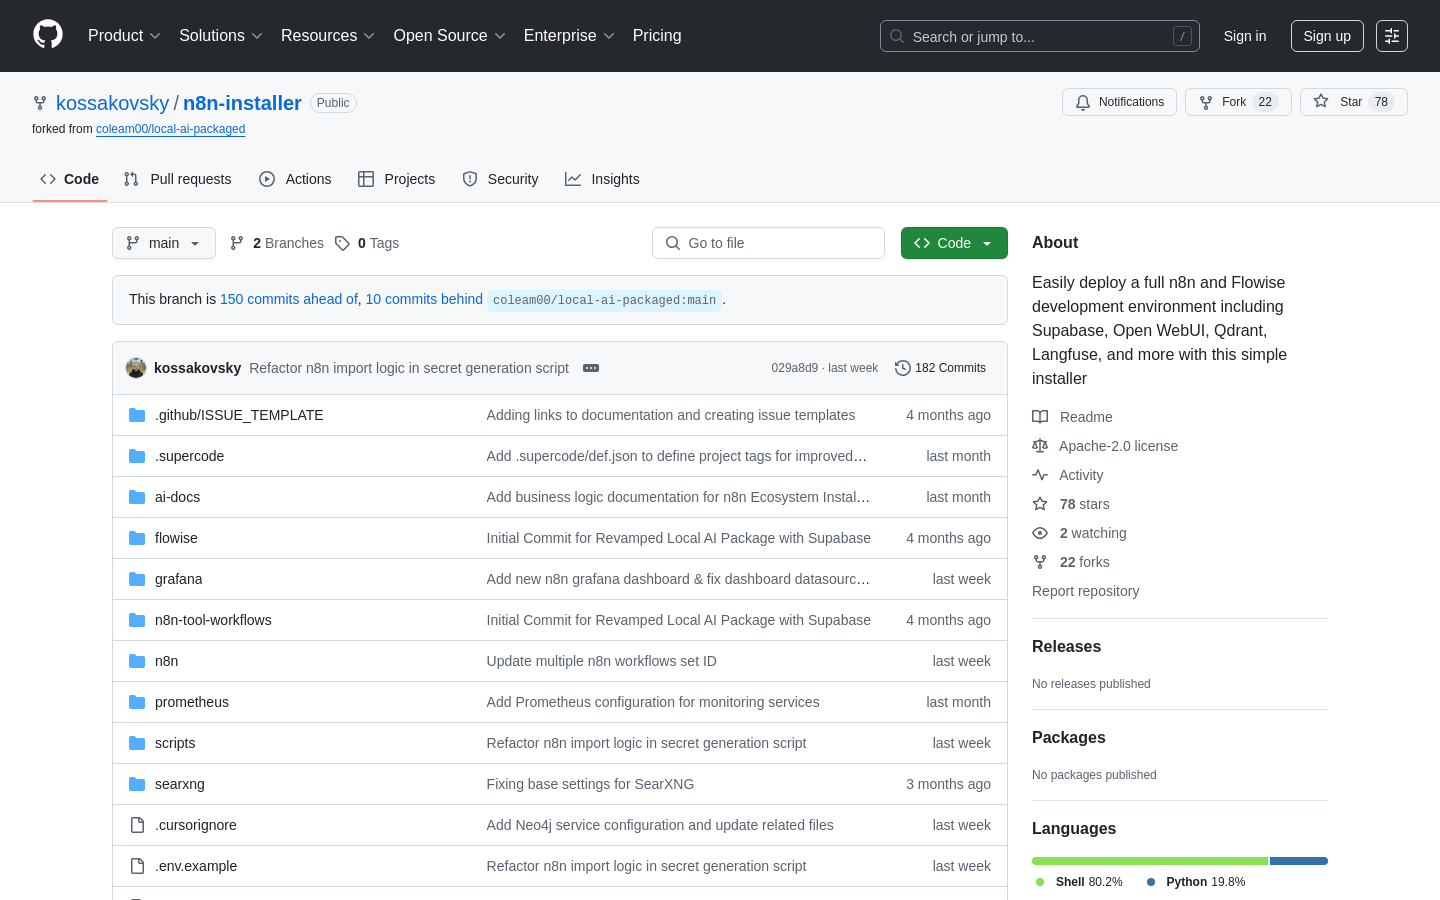
Task: Click the file icon for .cursorignore
Action: tap(137, 825)
